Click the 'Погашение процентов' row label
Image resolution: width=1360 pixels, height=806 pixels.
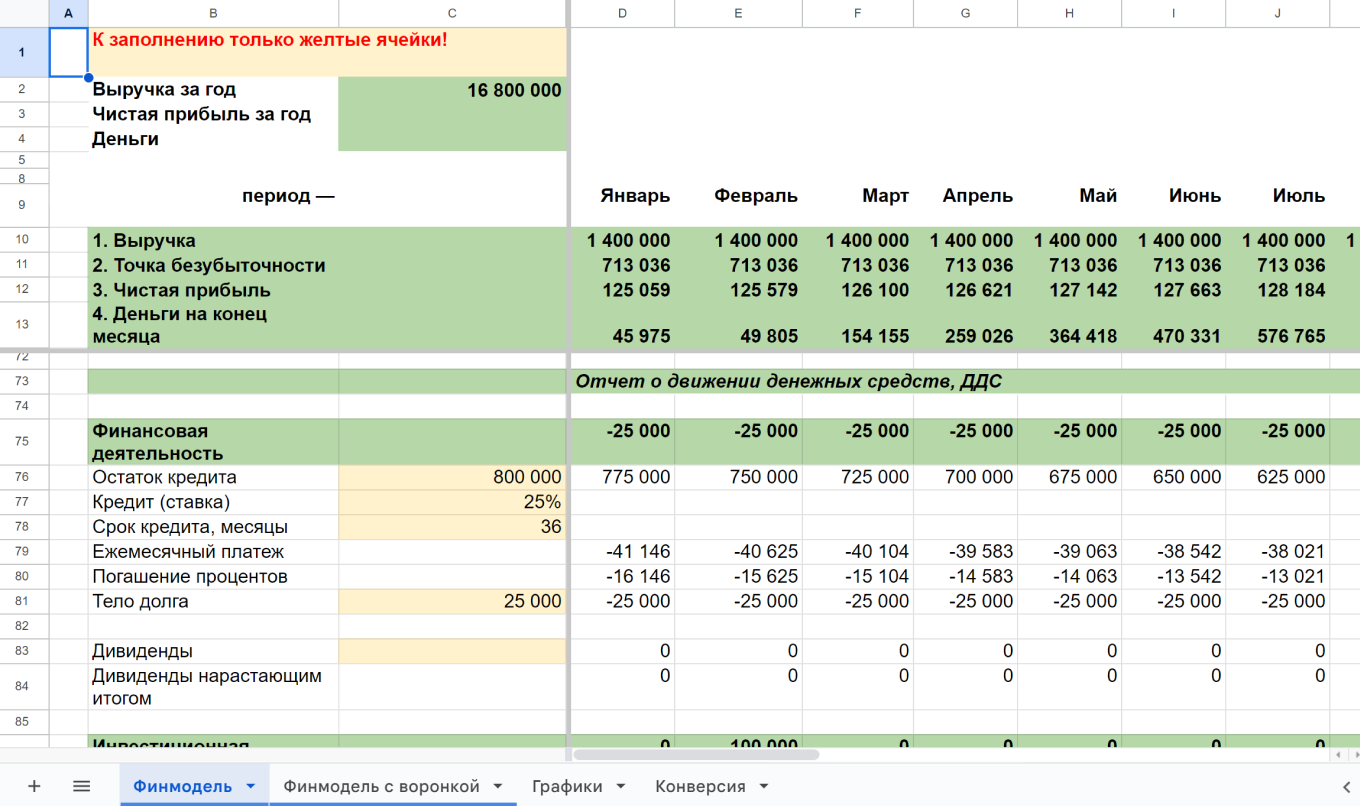tap(190, 576)
